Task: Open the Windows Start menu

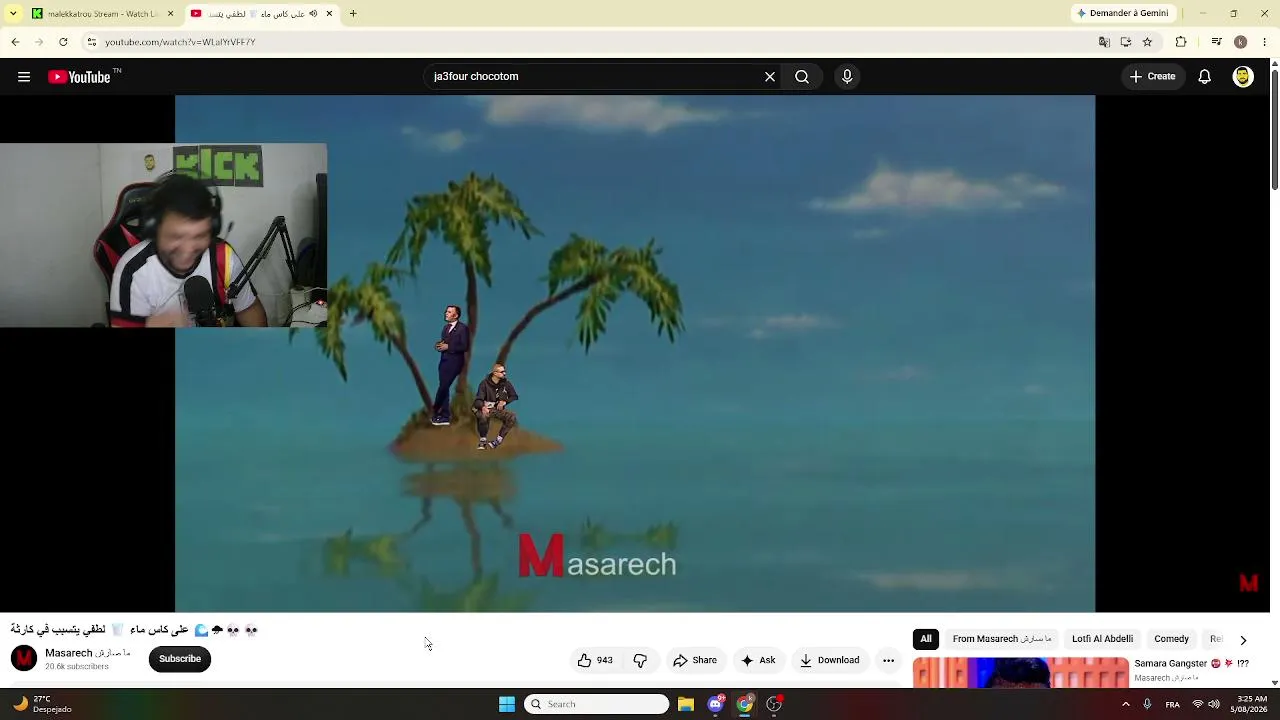Action: click(x=507, y=704)
